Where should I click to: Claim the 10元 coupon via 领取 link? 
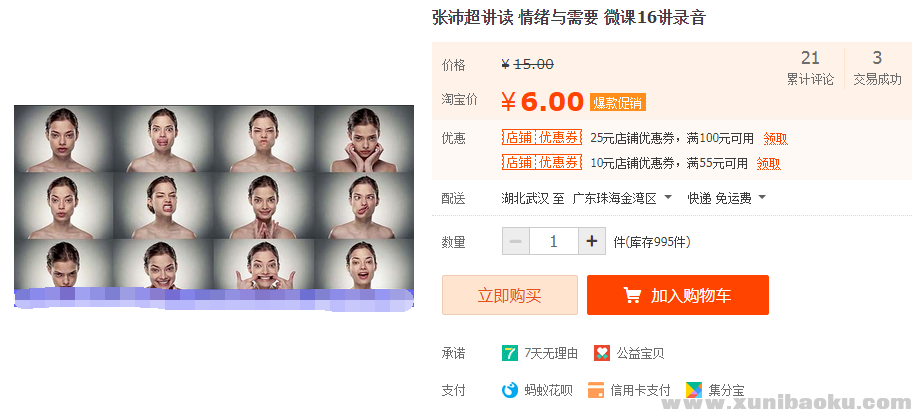coord(768,163)
